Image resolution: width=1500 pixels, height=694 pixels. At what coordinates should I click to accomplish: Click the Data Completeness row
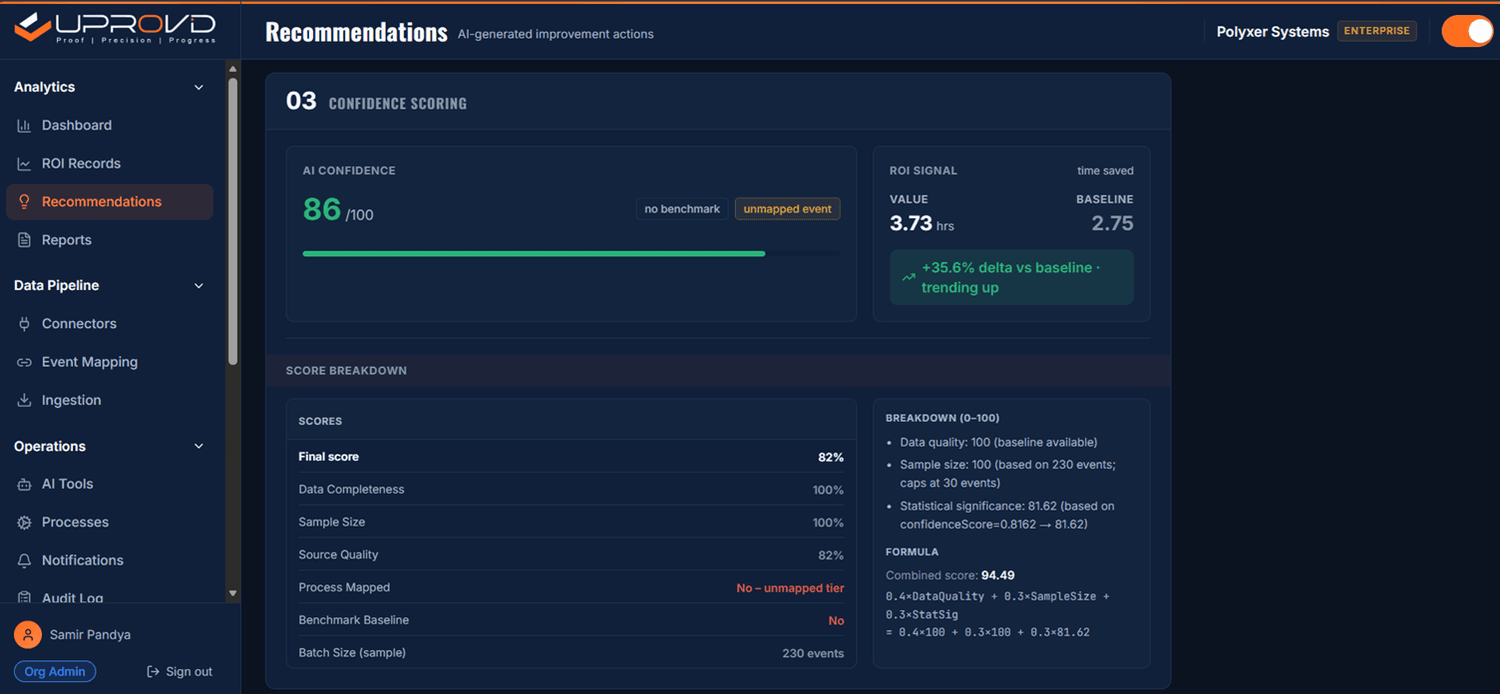click(571, 490)
